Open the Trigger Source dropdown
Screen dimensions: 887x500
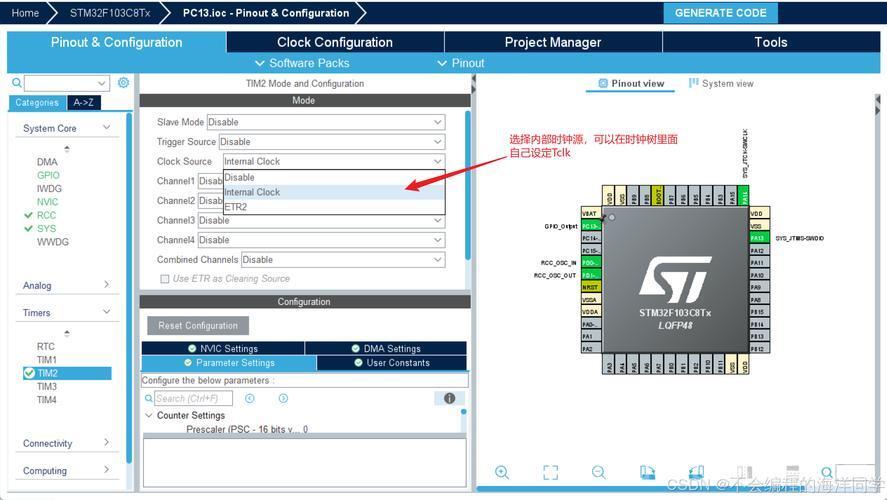(x=332, y=142)
